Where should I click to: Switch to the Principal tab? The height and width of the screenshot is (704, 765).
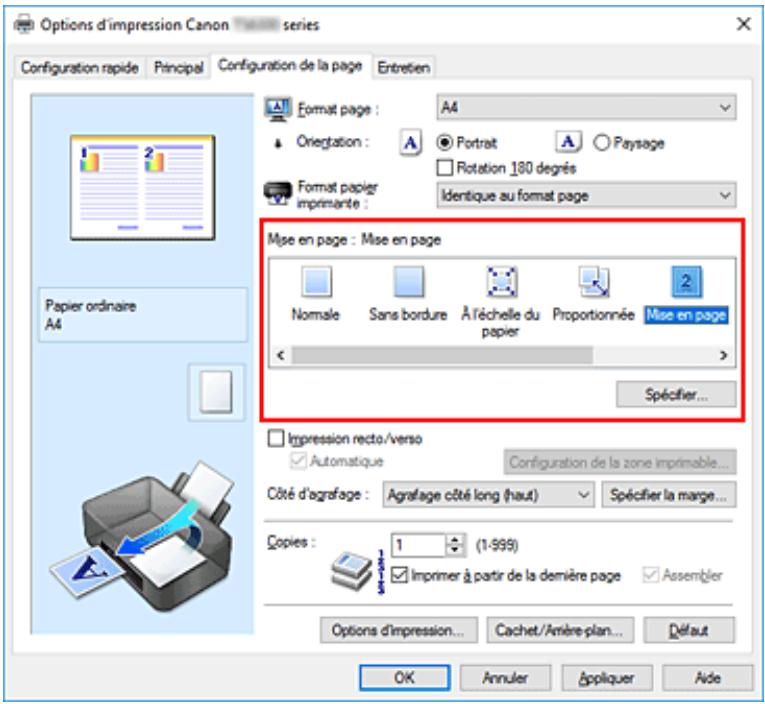(178, 67)
